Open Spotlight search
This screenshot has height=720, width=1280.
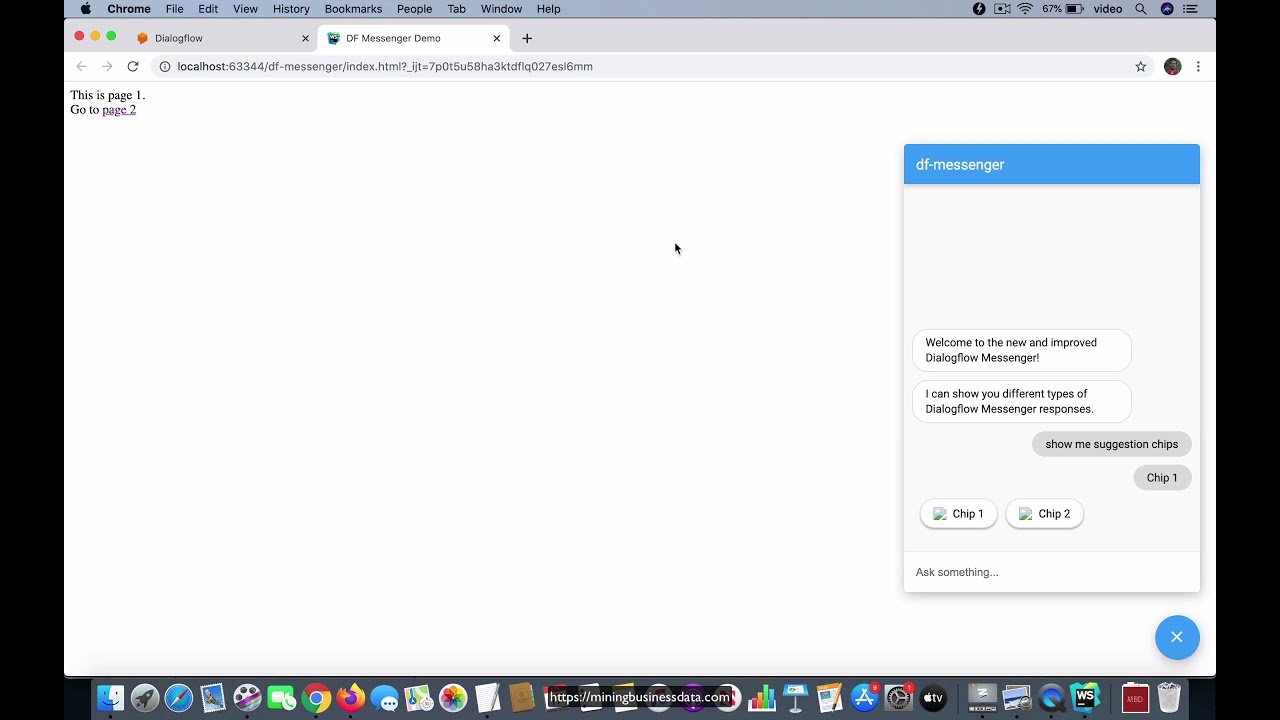[1141, 9]
